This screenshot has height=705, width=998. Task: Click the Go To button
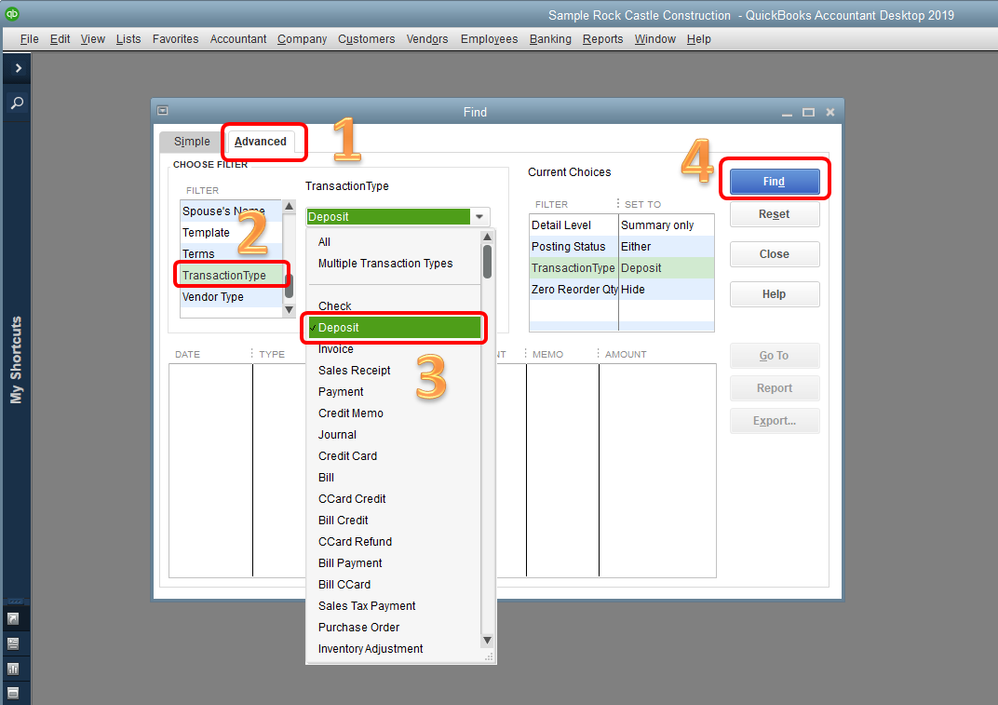[x=774, y=356]
